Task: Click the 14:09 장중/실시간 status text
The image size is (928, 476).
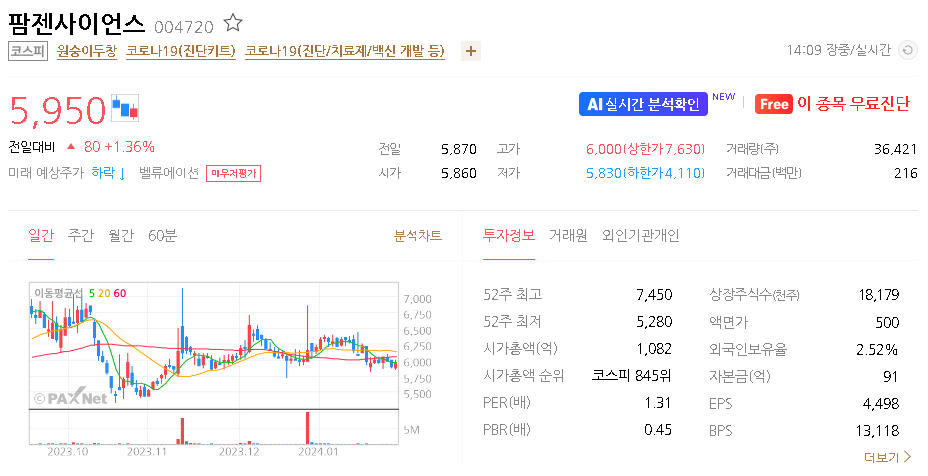Action: click(x=839, y=50)
